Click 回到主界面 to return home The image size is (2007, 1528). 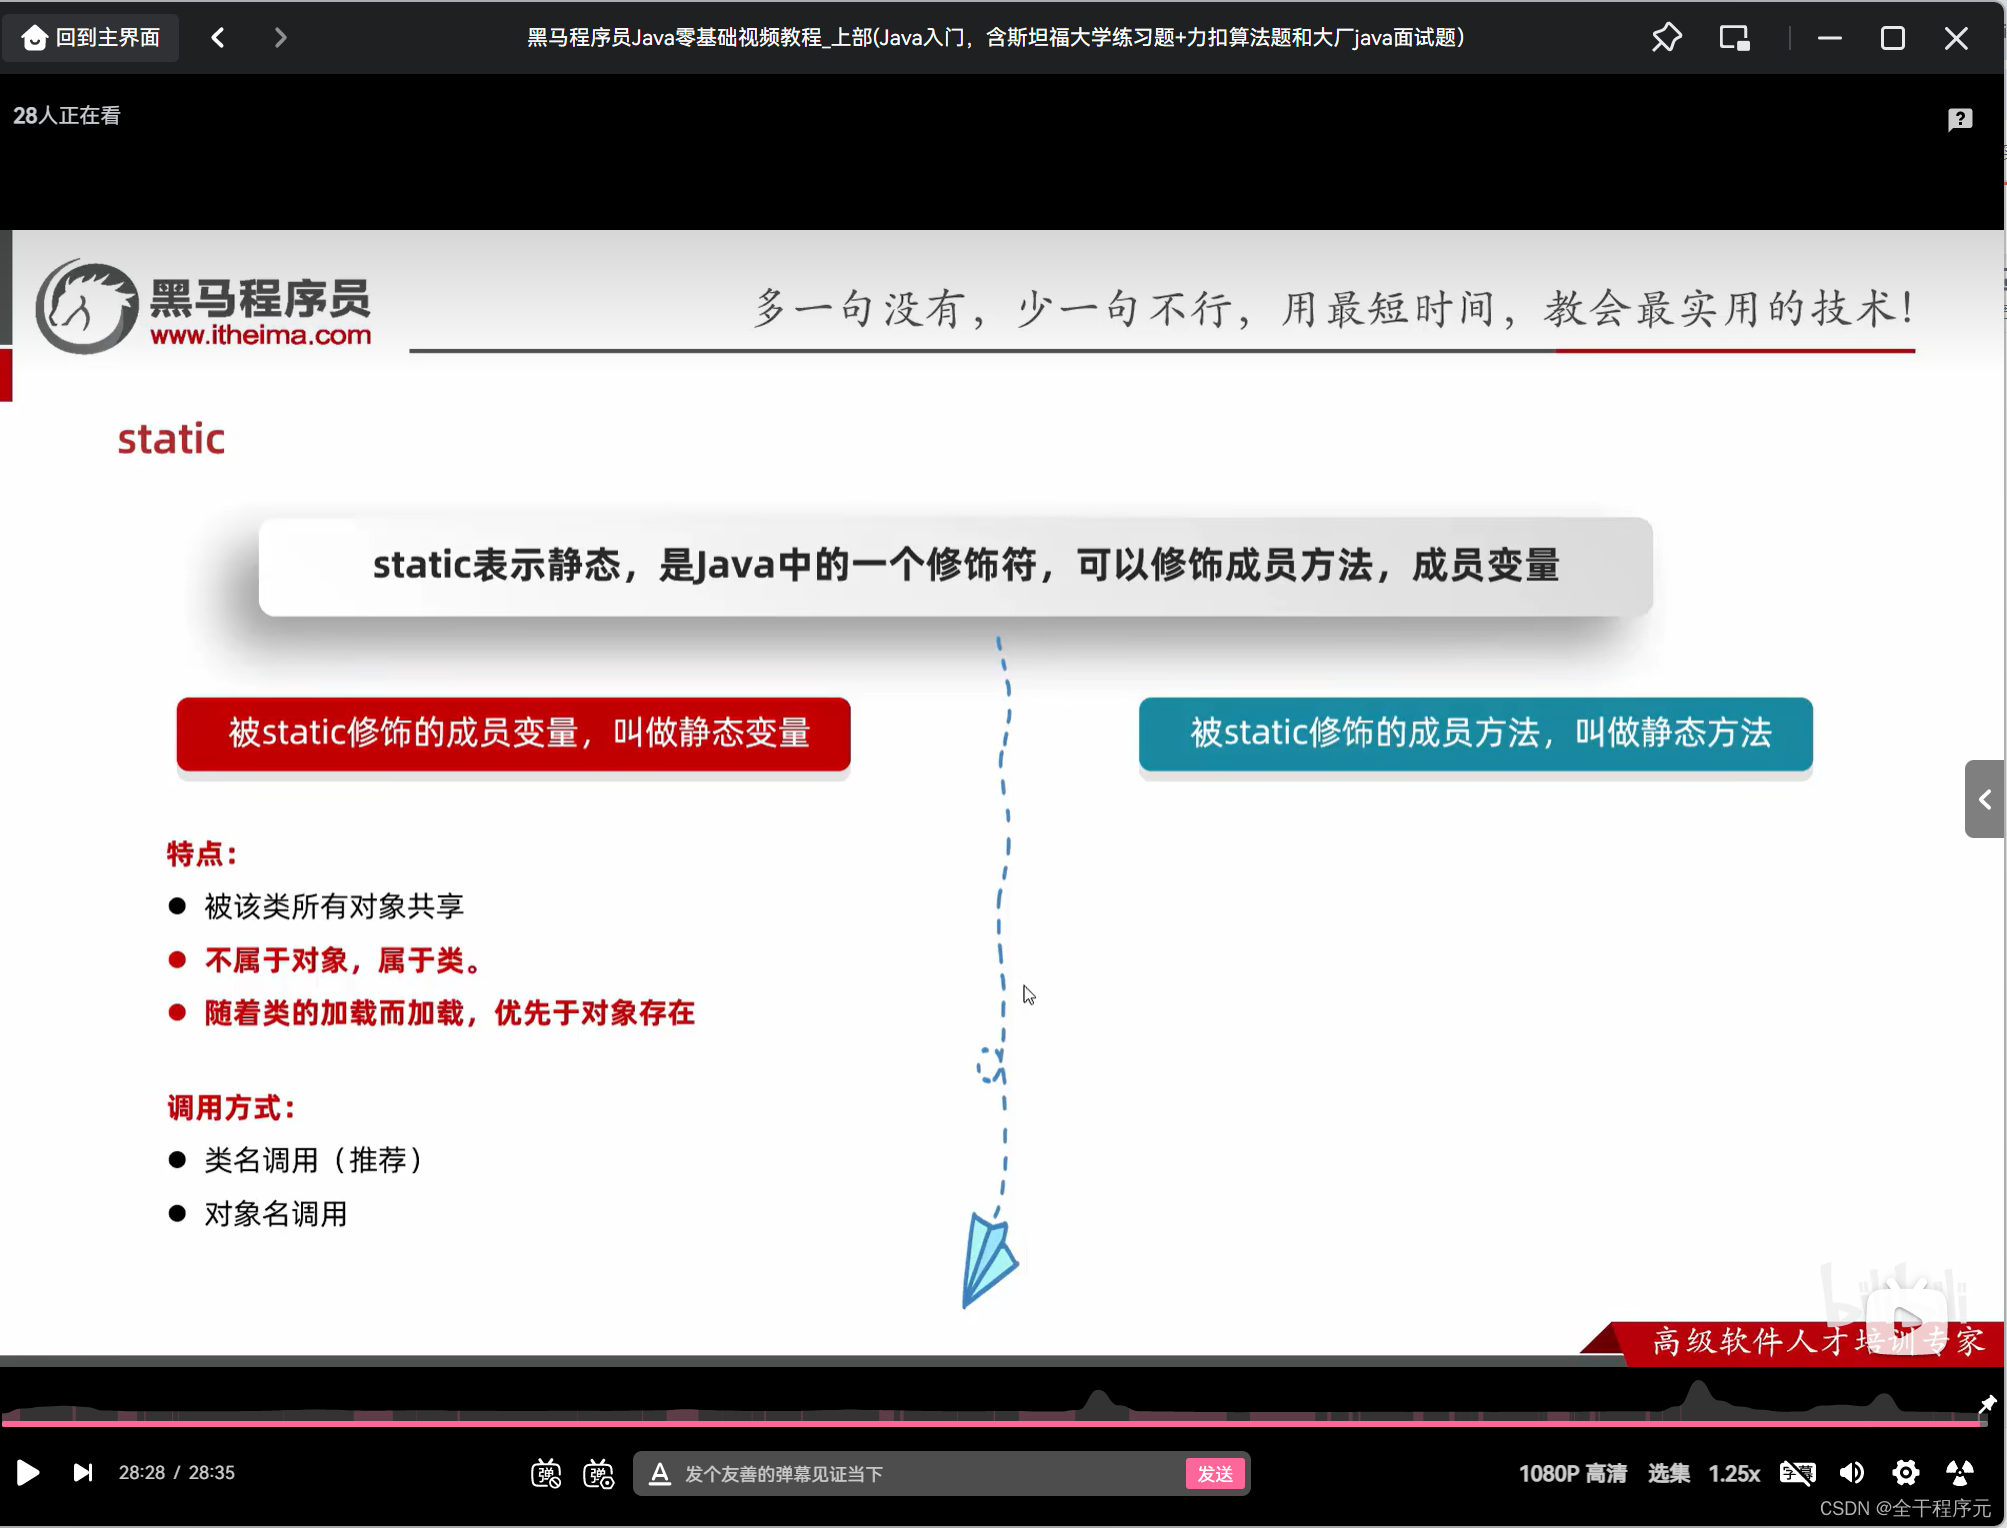(90, 37)
